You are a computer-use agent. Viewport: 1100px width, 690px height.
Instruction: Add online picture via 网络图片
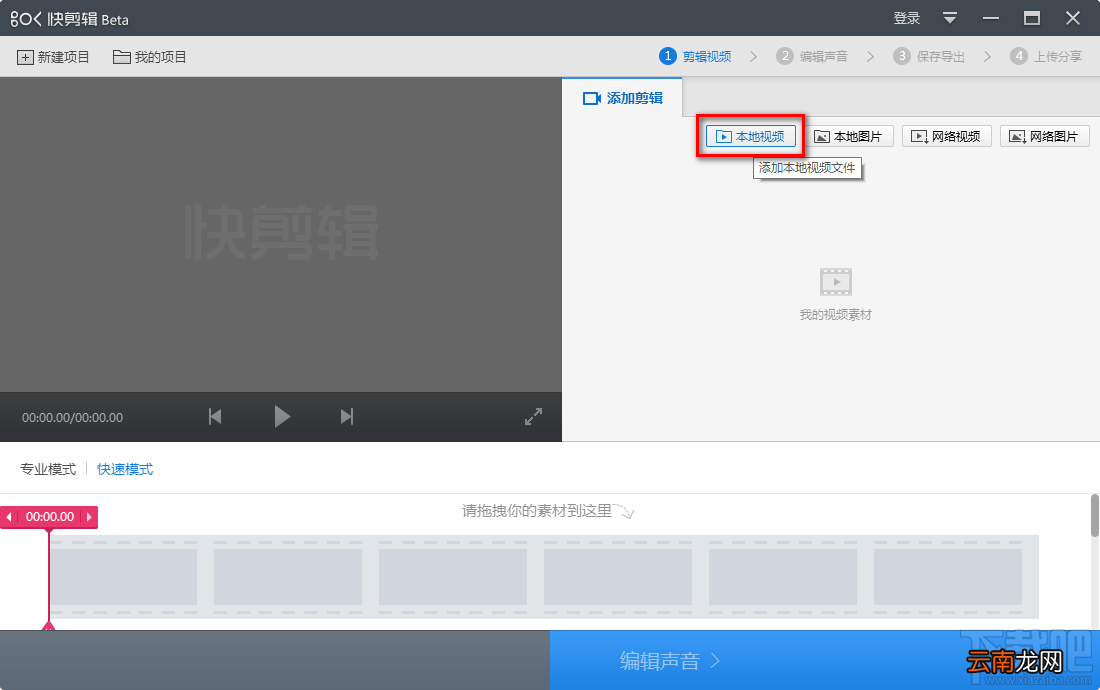pyautogui.click(x=1045, y=136)
